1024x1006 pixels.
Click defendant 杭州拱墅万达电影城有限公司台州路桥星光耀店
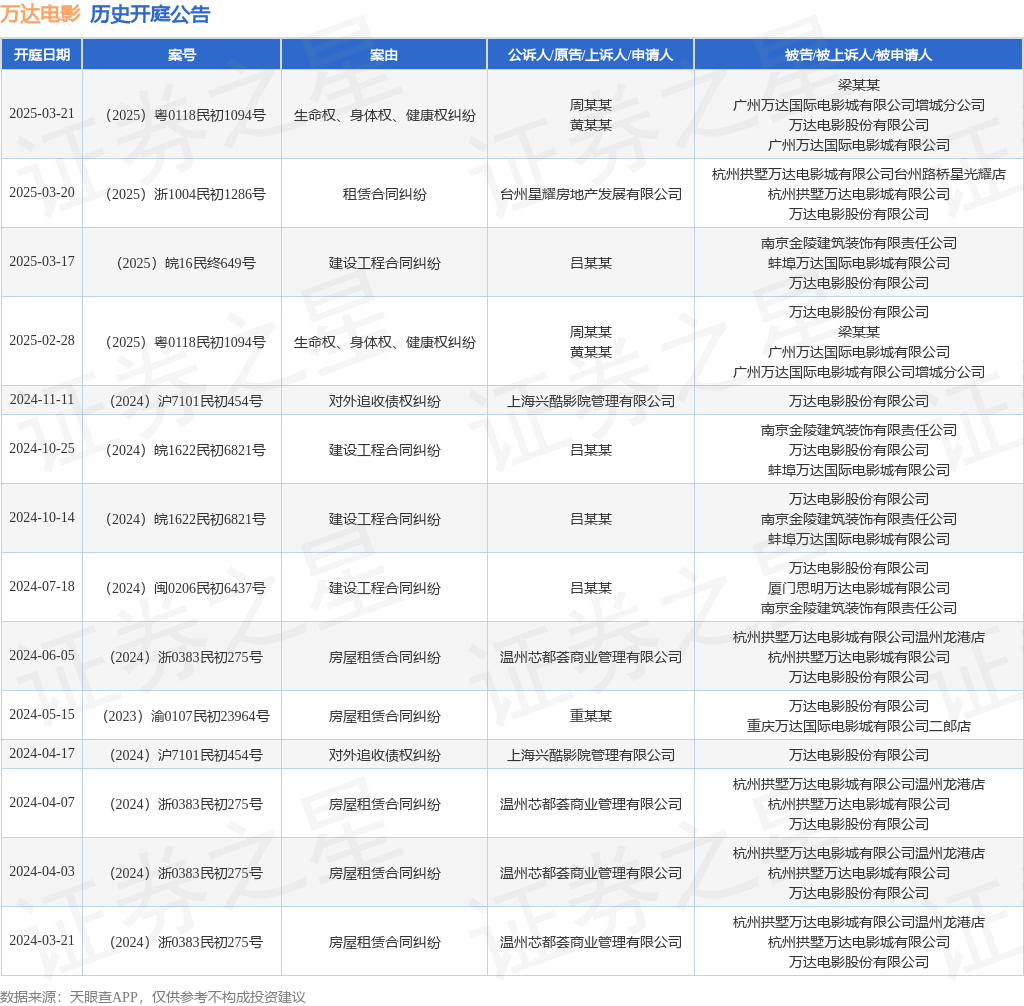pos(858,174)
